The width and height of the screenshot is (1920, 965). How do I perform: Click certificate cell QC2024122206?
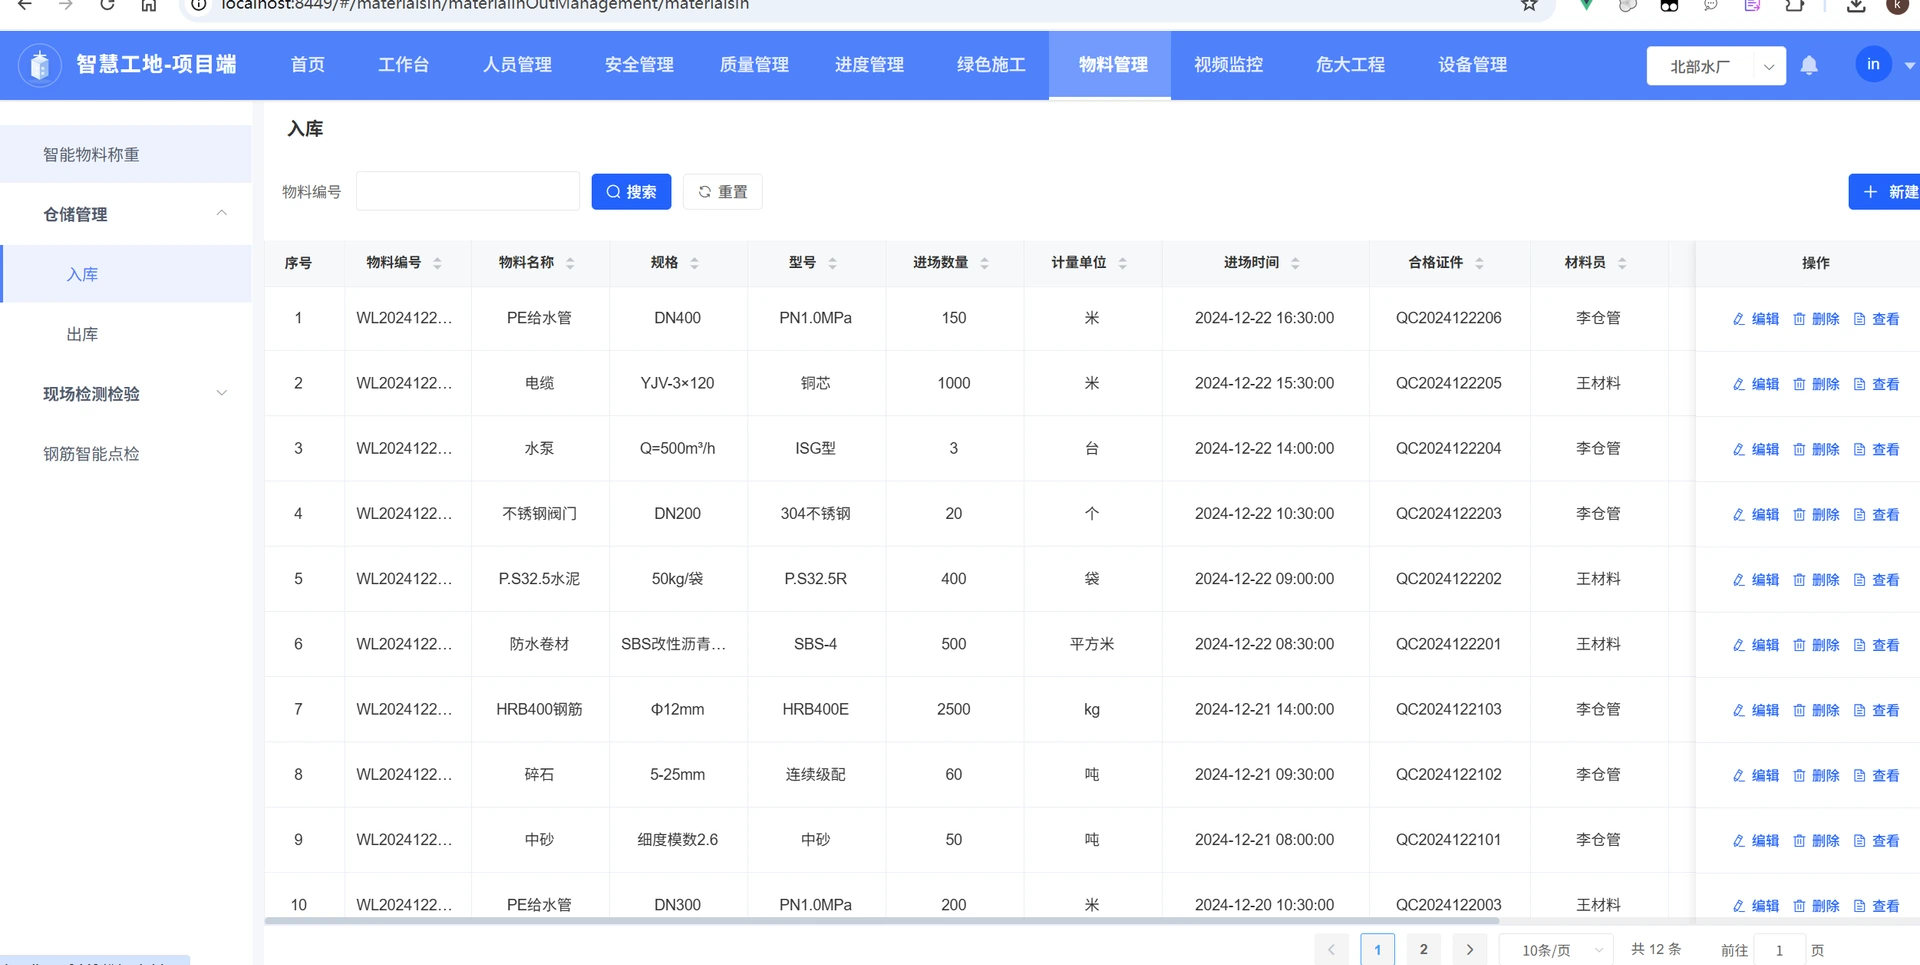click(1449, 318)
